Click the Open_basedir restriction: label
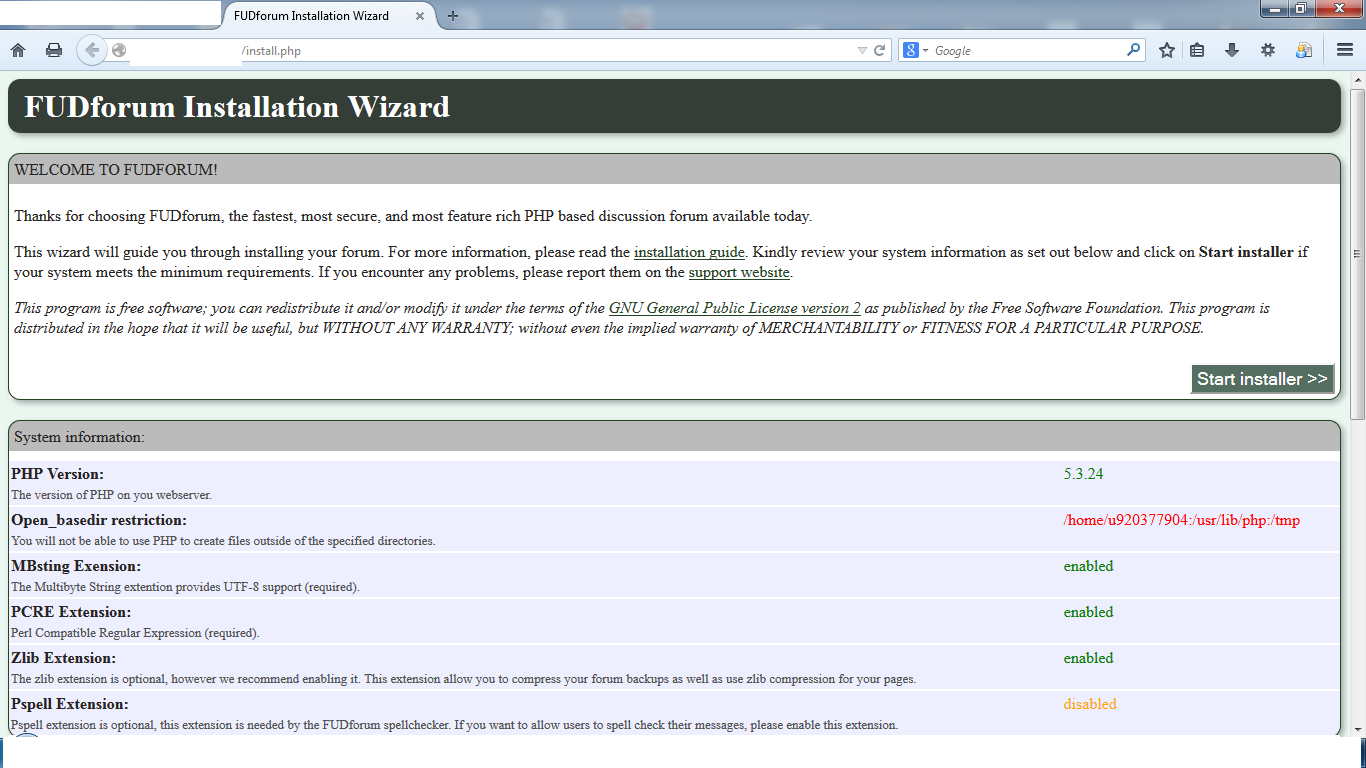The image size is (1366, 768). [x=99, y=520]
